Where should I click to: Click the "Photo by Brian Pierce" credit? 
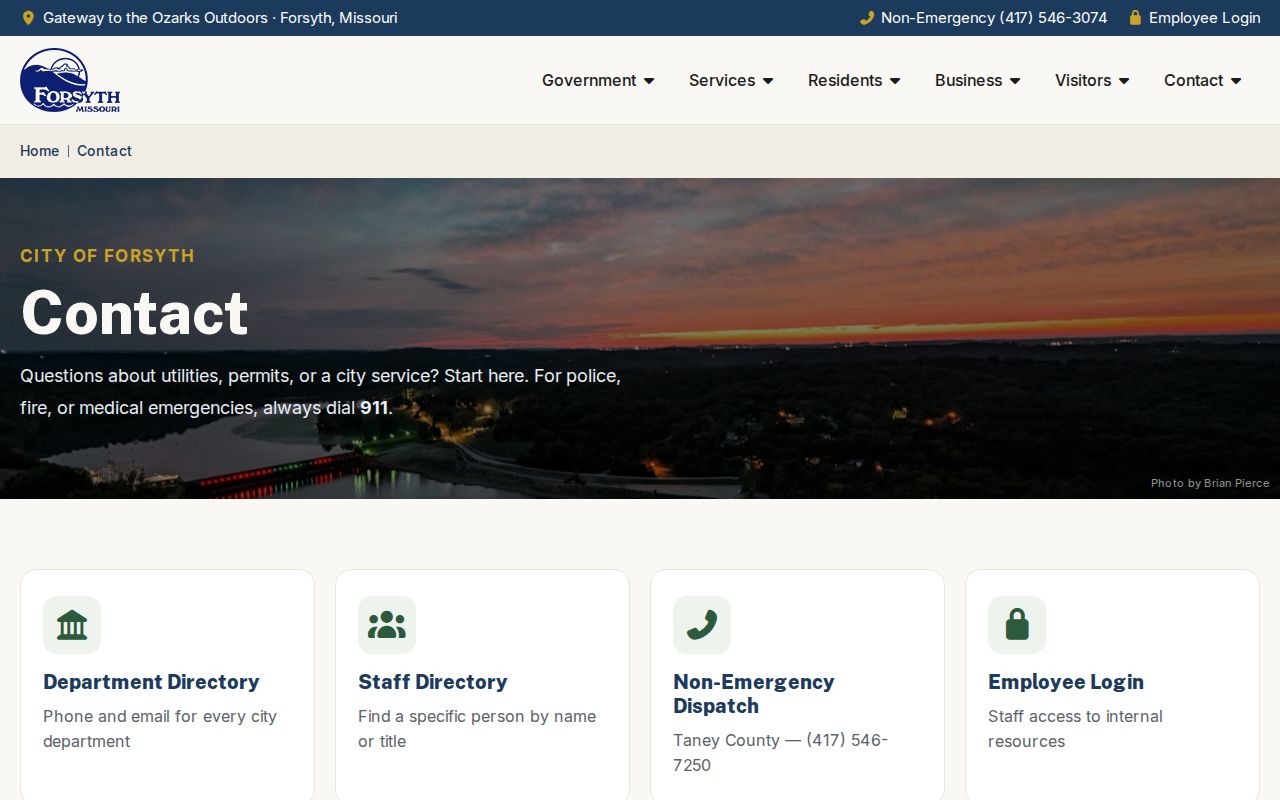click(1210, 483)
